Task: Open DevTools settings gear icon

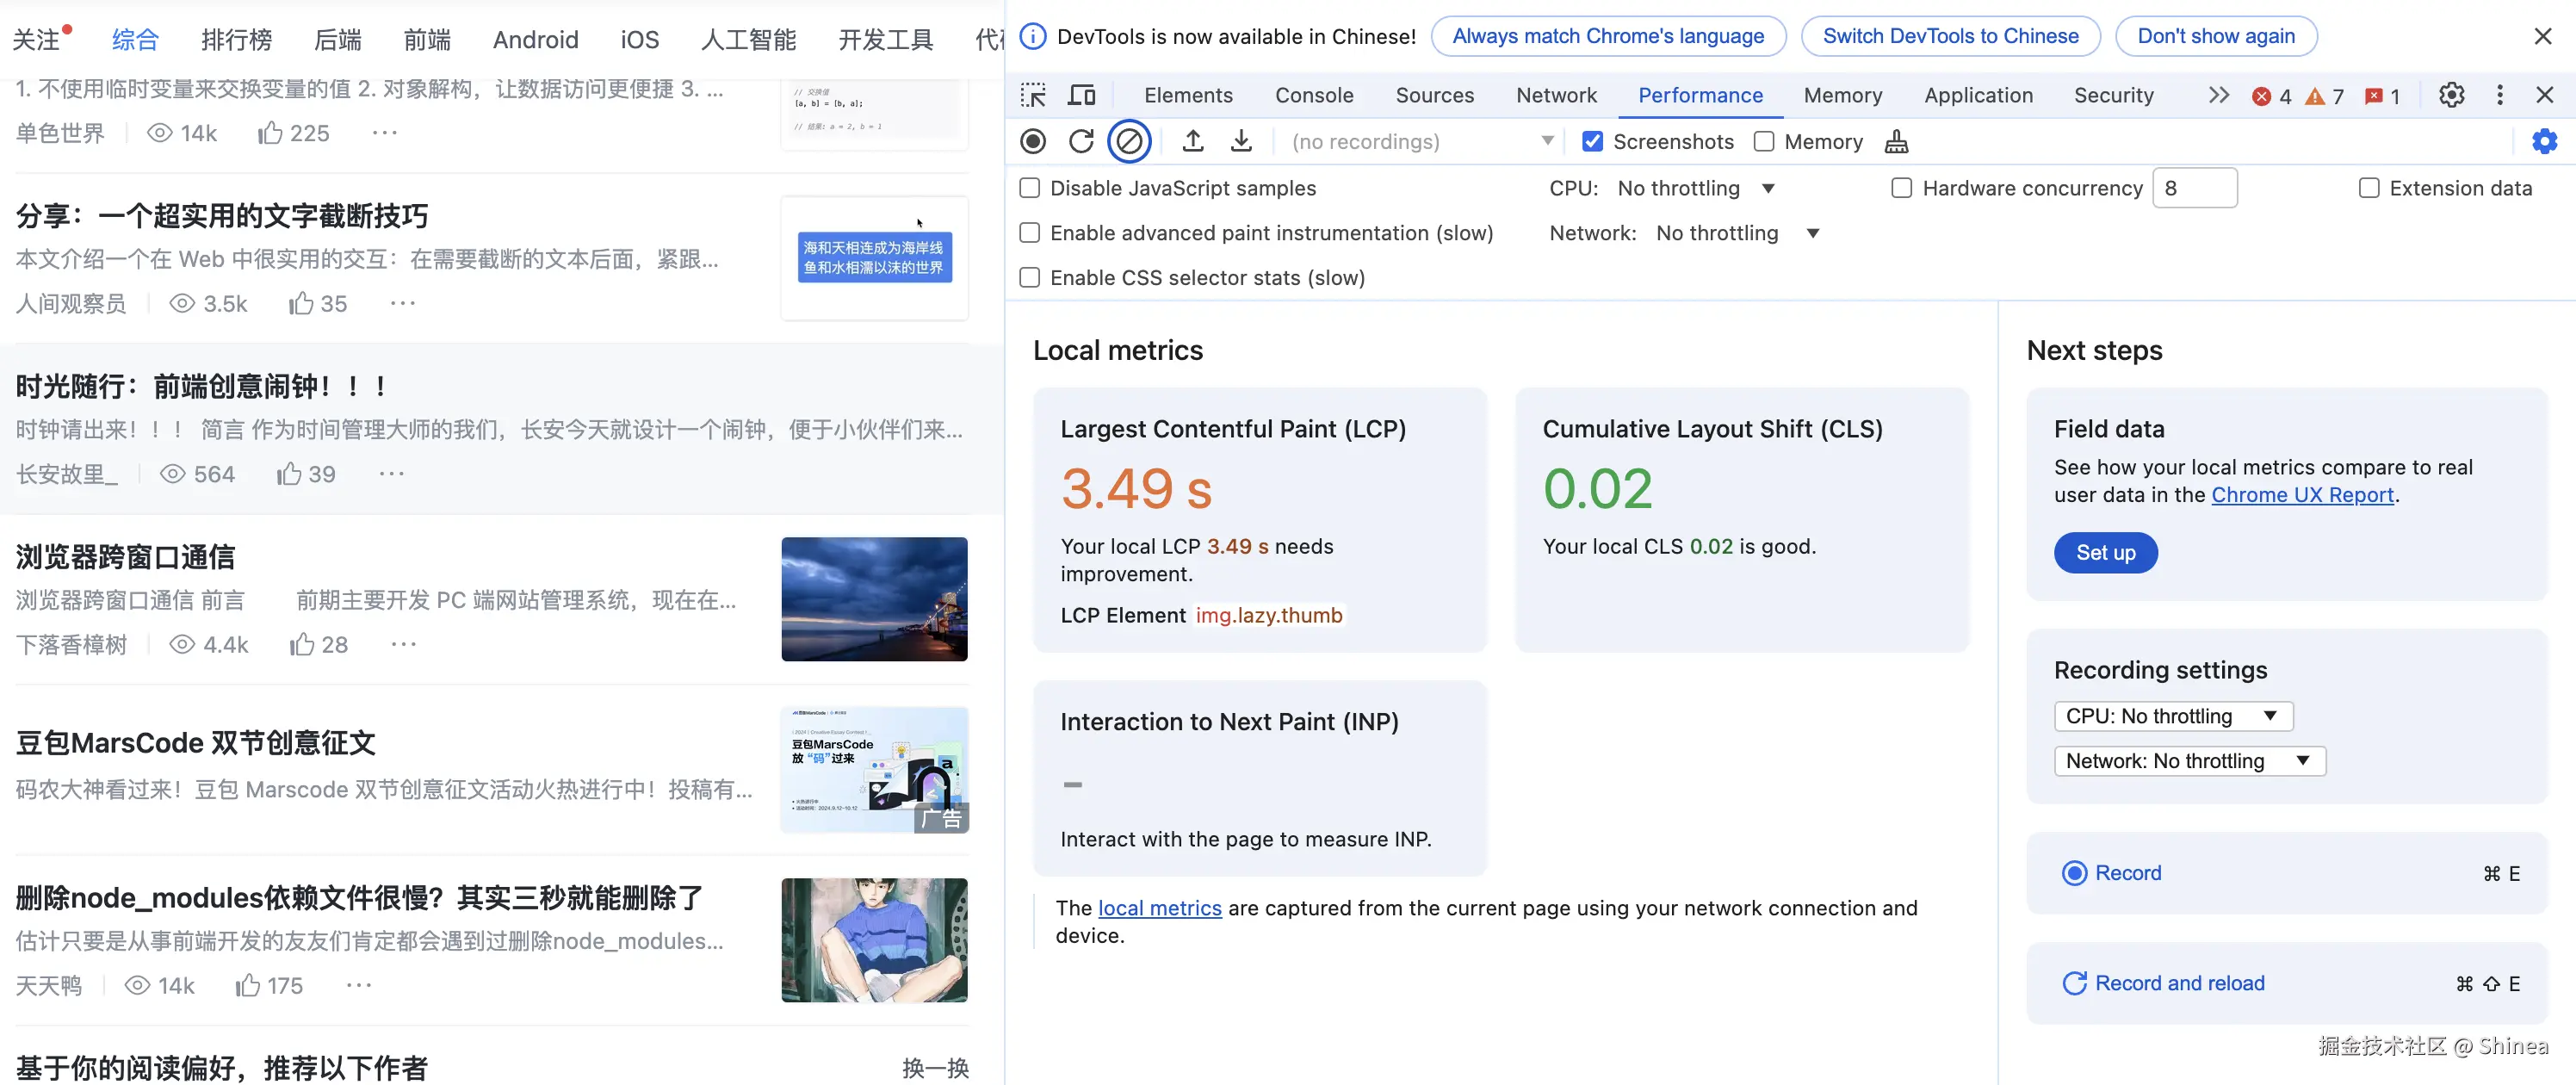Action: click(x=2451, y=95)
